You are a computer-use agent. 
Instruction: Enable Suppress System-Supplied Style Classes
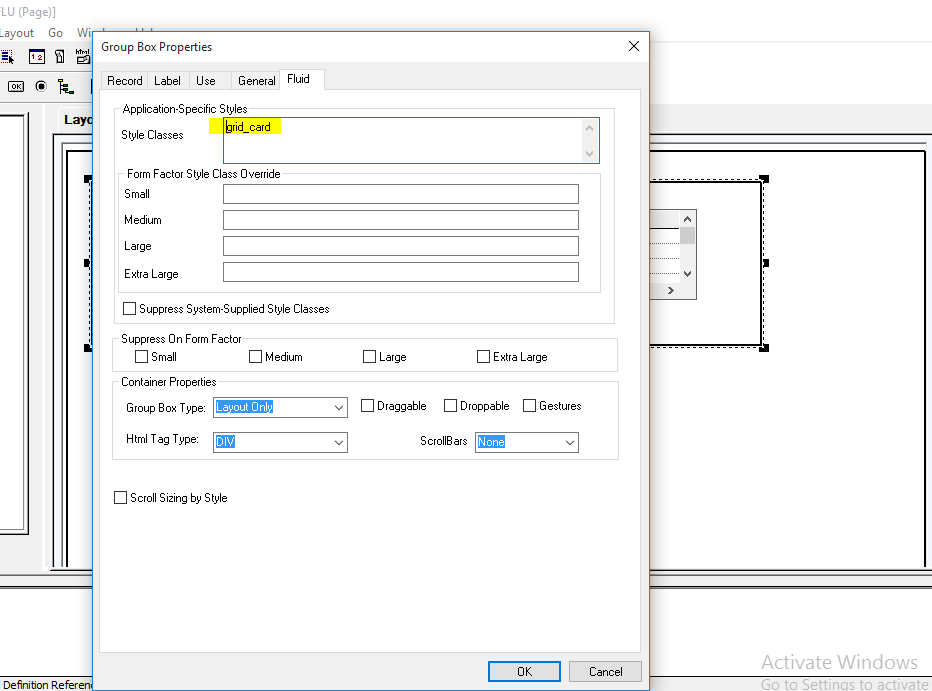(129, 308)
